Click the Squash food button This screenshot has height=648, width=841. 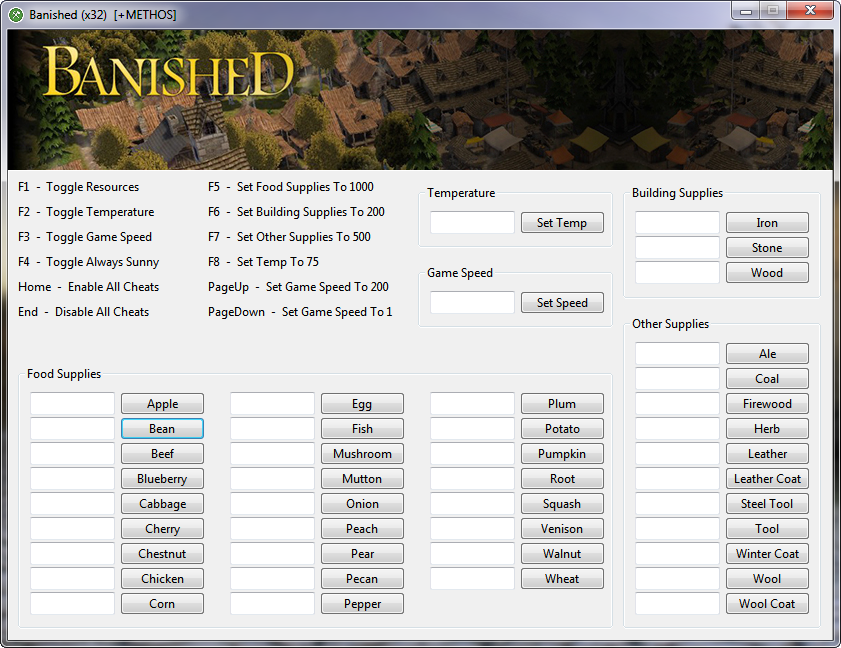tap(562, 504)
